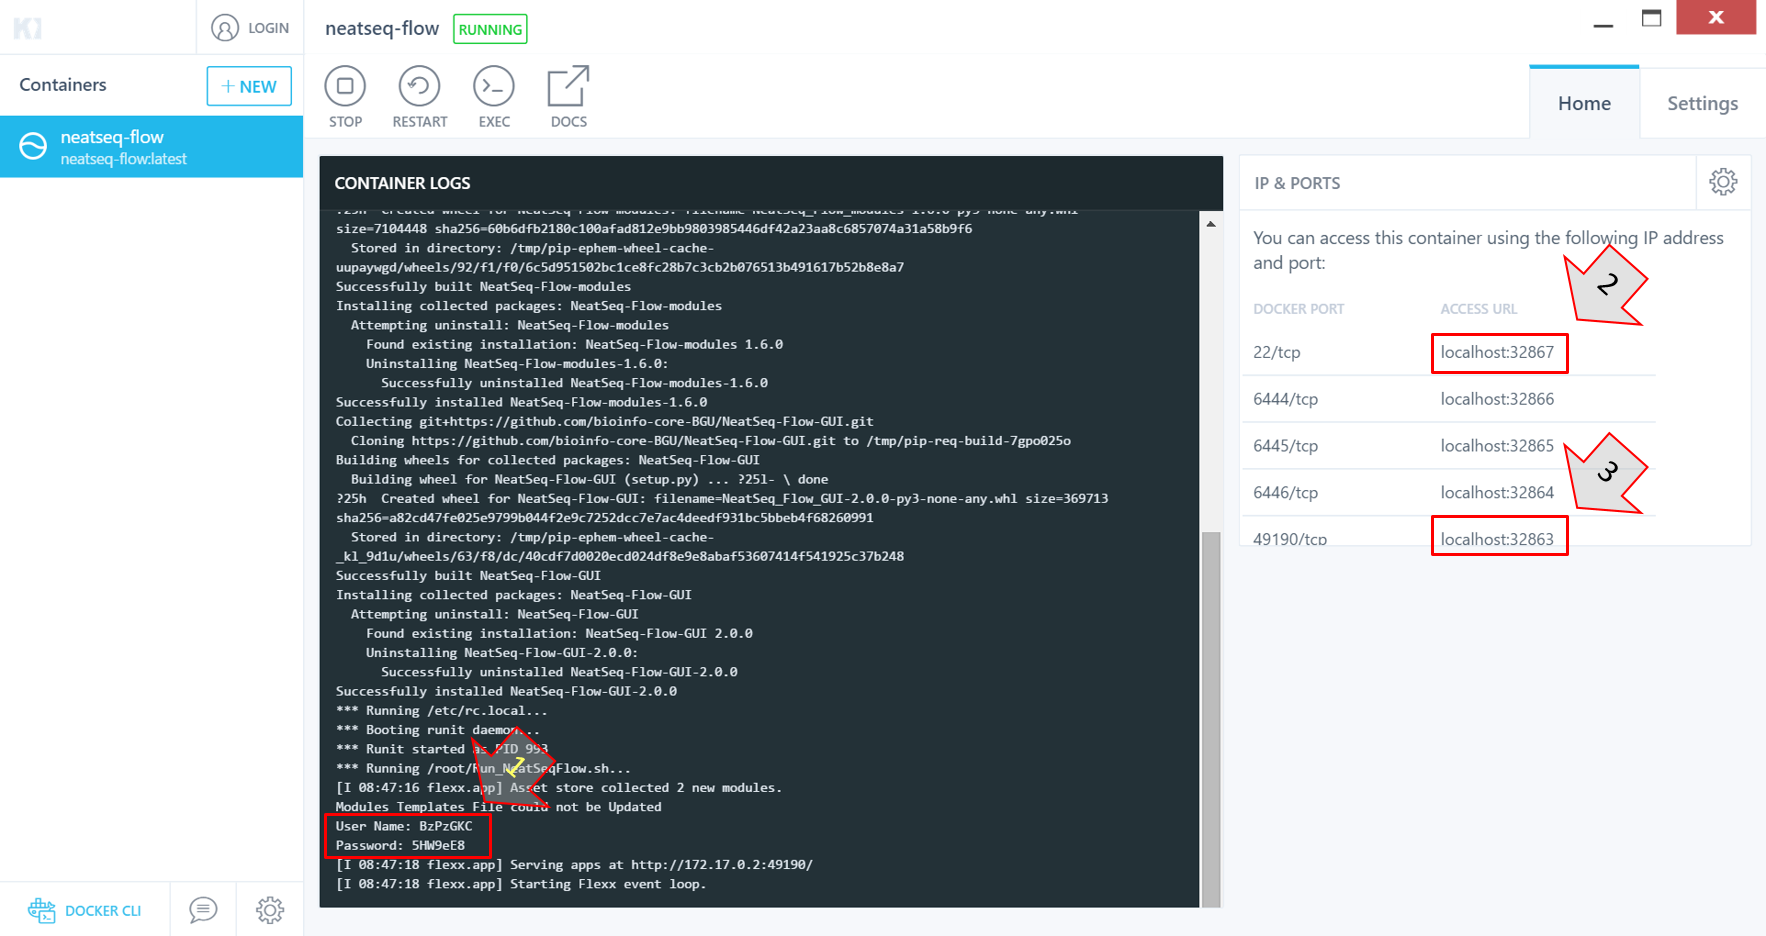Click the Kitematic logo icon
The height and width of the screenshot is (936, 1766).
[x=28, y=28]
